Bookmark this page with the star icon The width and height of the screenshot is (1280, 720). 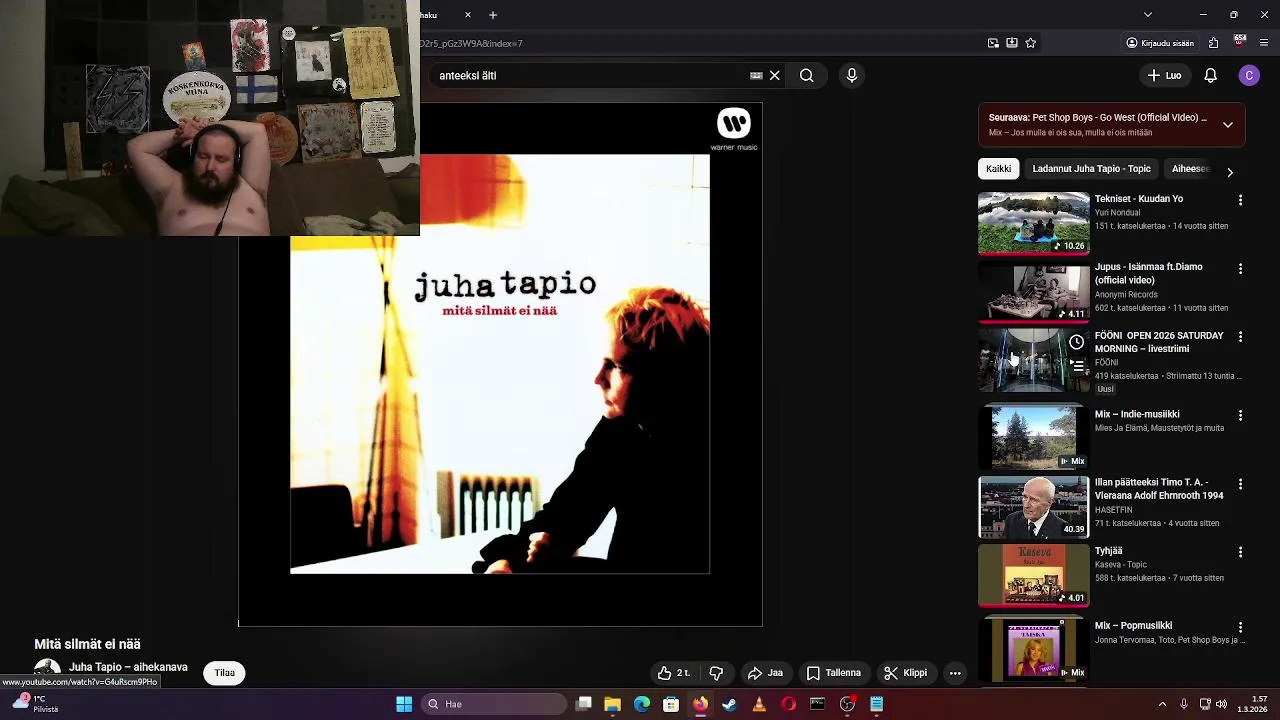(1031, 43)
